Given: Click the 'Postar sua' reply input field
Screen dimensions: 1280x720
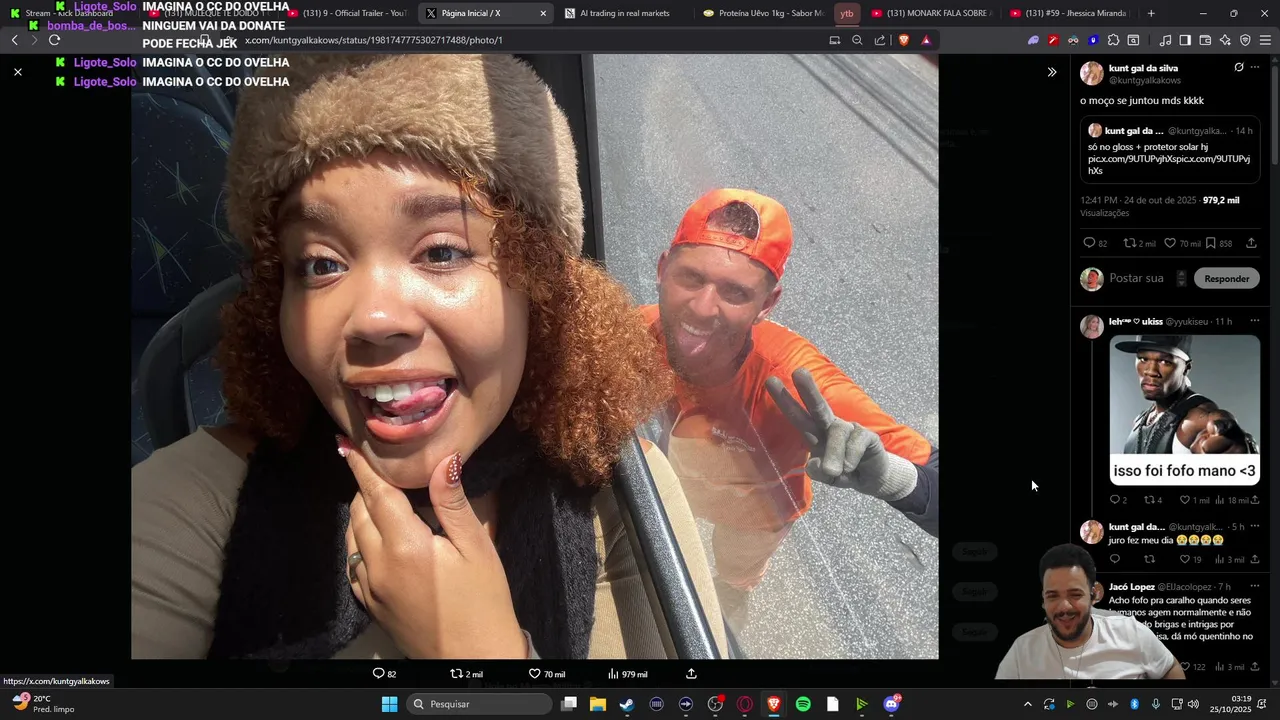Looking at the screenshot, I should click(x=1137, y=278).
